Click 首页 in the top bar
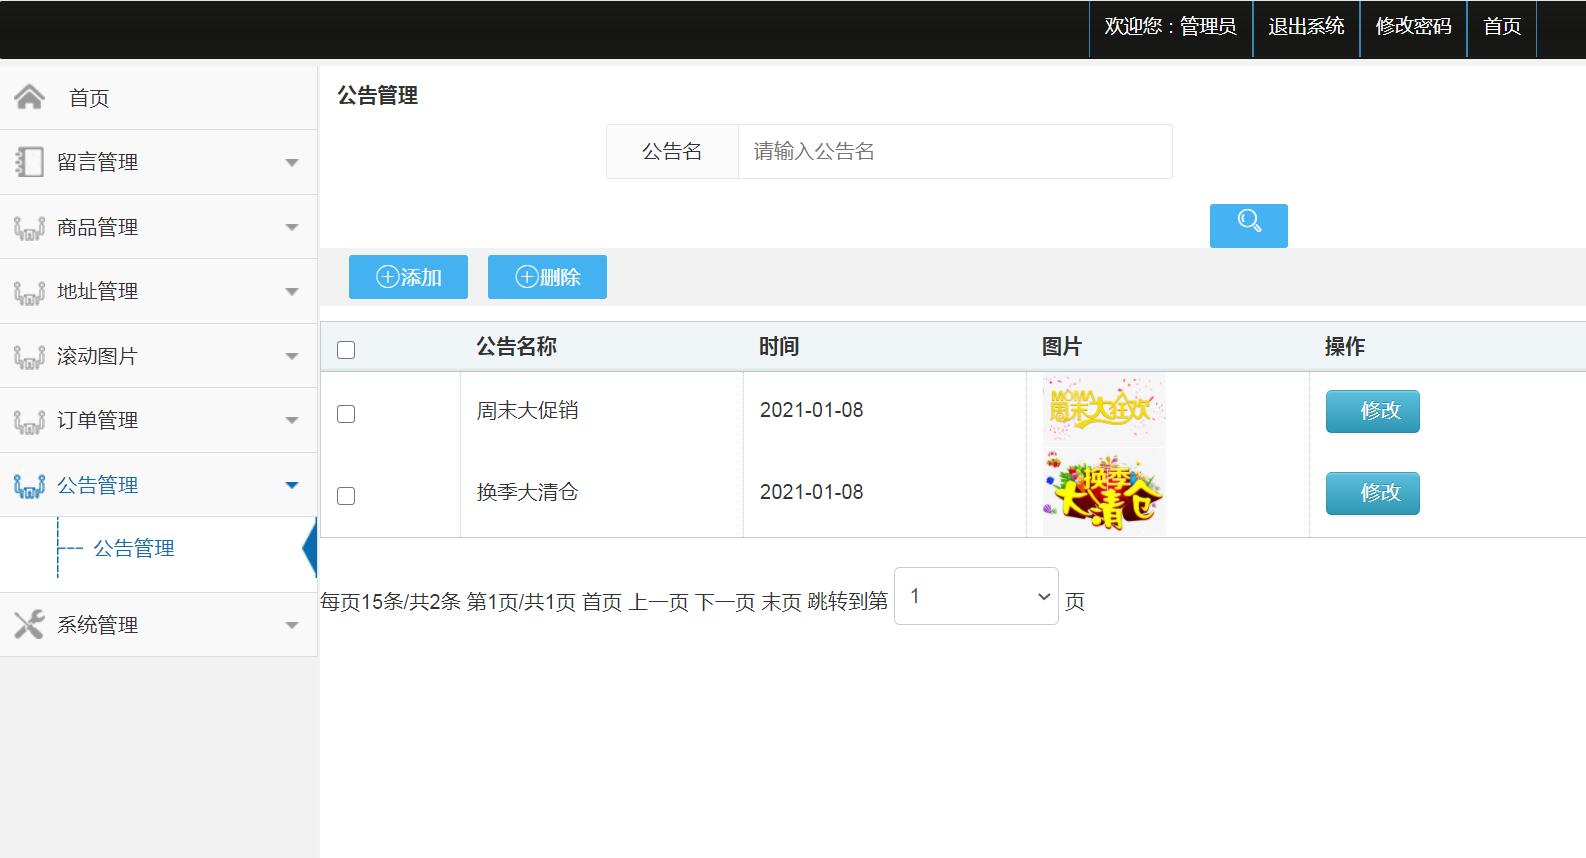The width and height of the screenshot is (1586, 858). pyautogui.click(x=1502, y=27)
